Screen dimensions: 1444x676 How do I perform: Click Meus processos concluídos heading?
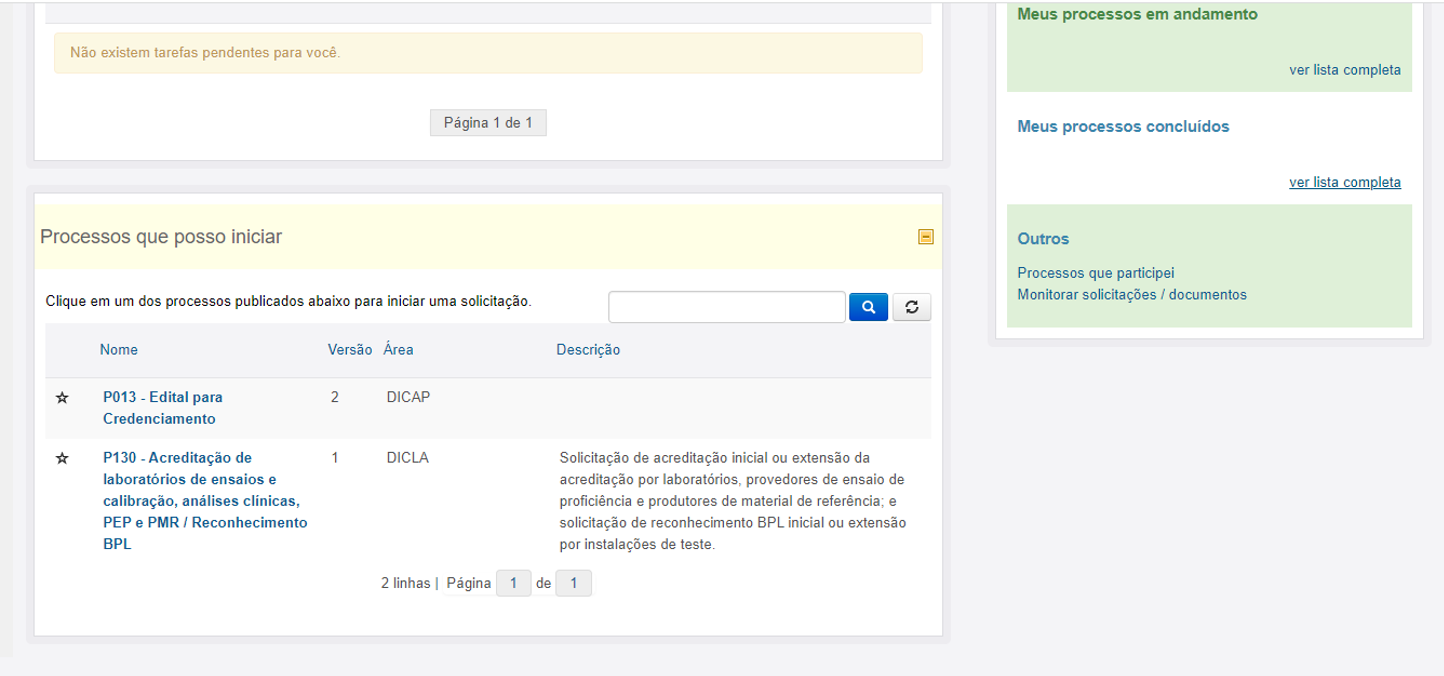click(1123, 127)
